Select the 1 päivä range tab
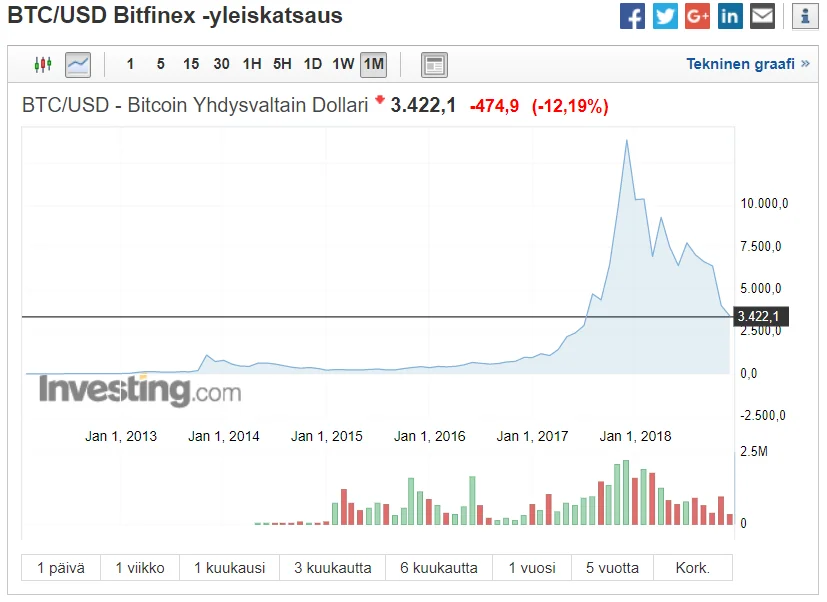Image resolution: width=827 pixels, height=602 pixels. pyautogui.click(x=61, y=568)
